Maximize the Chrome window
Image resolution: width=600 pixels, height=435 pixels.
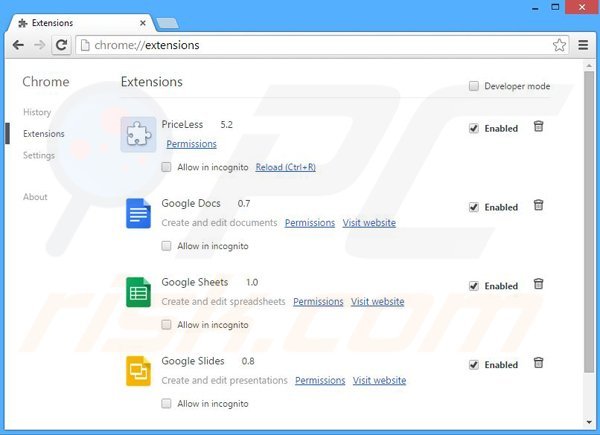pos(555,7)
